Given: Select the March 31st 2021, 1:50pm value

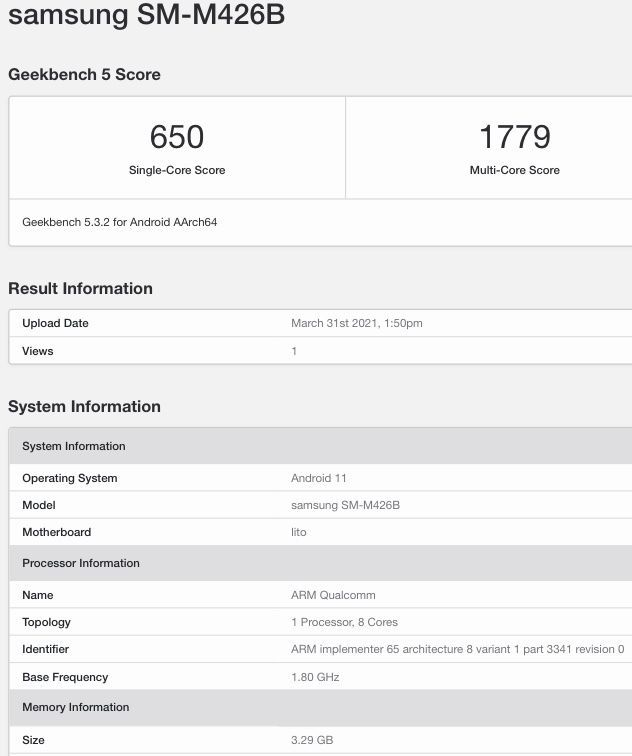Looking at the screenshot, I should (x=357, y=323).
